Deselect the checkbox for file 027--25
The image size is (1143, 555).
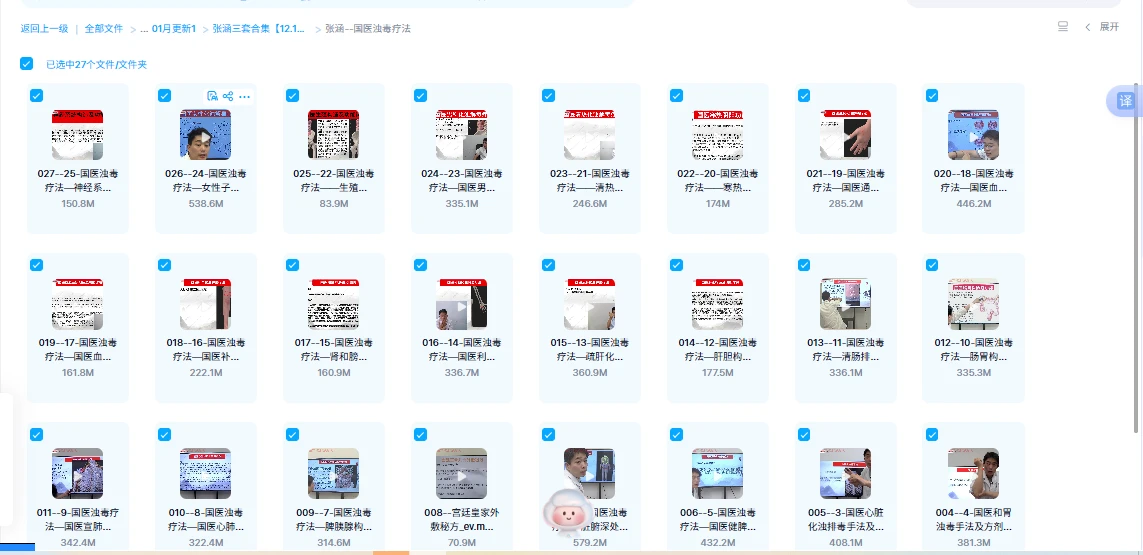click(36, 95)
